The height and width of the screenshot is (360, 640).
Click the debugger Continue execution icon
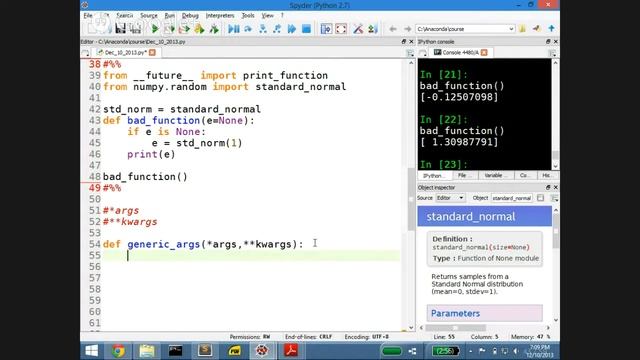[x=292, y=29]
